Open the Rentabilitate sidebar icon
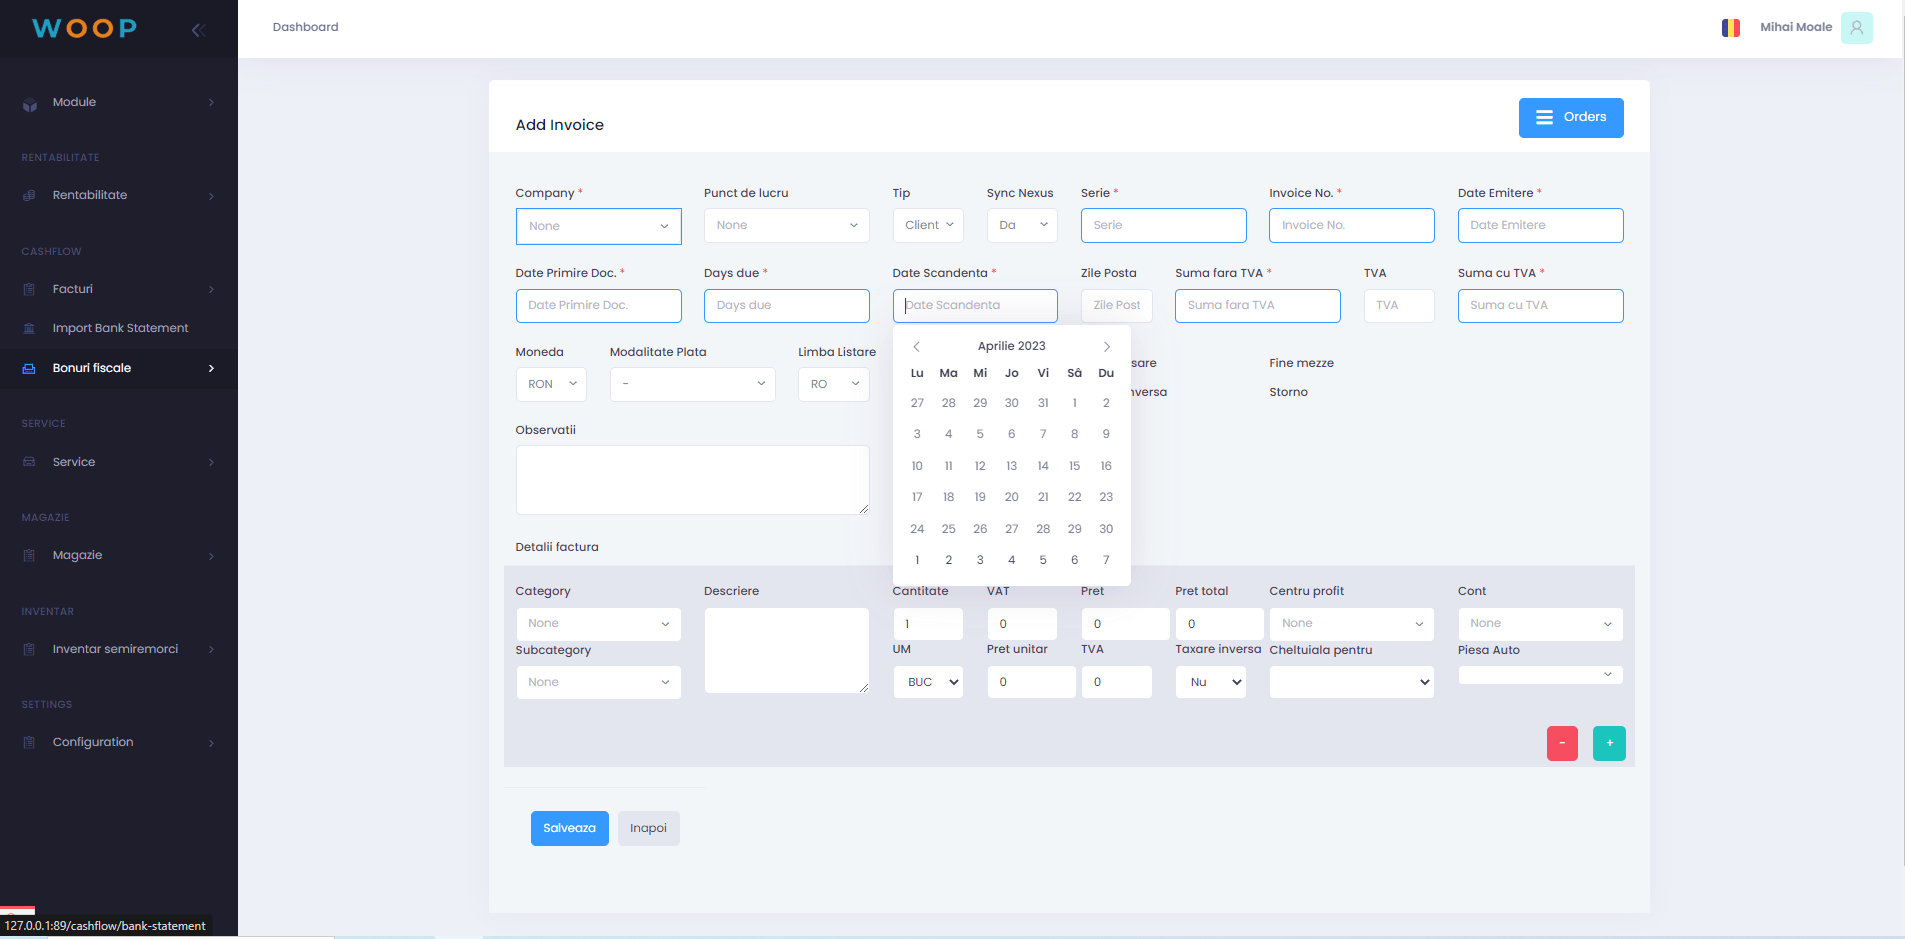 pyautogui.click(x=28, y=195)
